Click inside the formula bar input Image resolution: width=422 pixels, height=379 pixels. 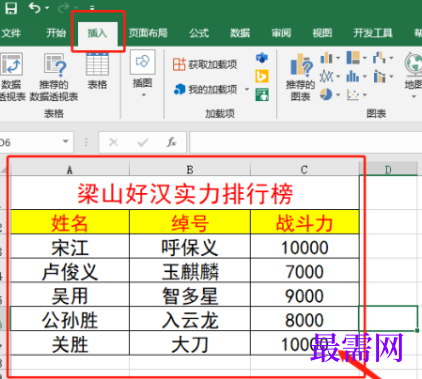click(x=306, y=142)
